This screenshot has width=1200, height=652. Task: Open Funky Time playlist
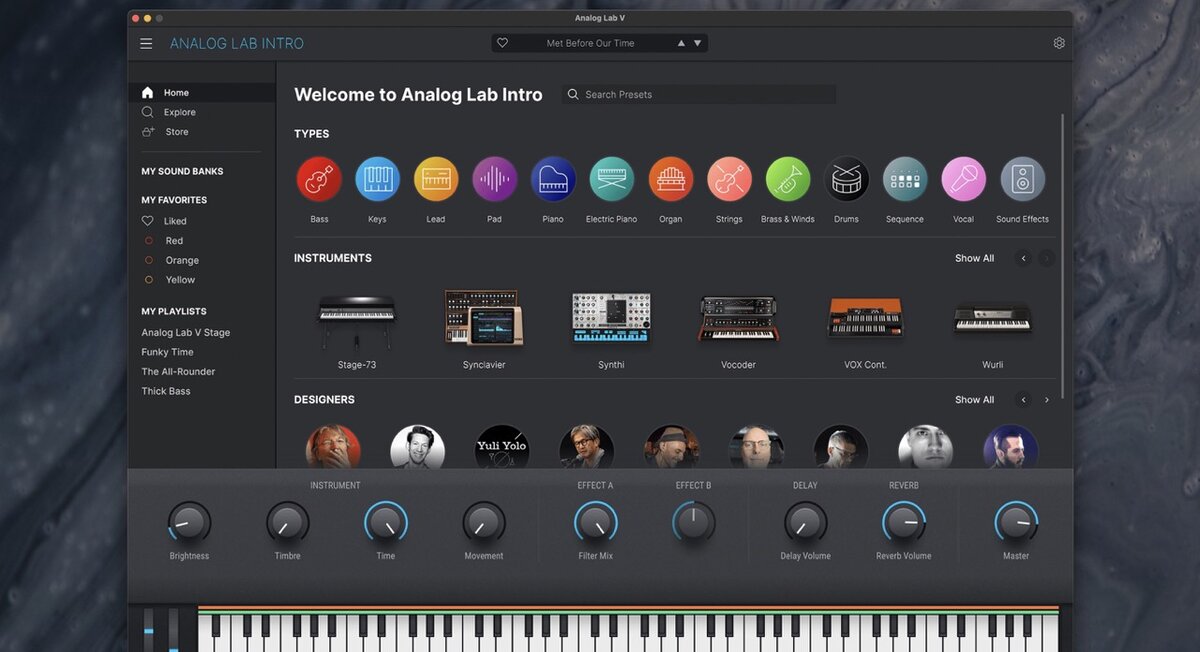pos(168,352)
